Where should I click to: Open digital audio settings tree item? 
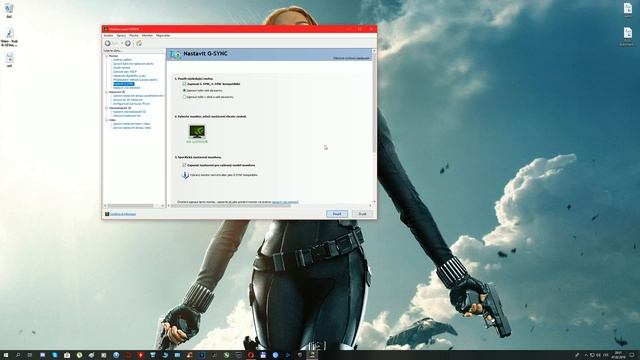coord(129,76)
